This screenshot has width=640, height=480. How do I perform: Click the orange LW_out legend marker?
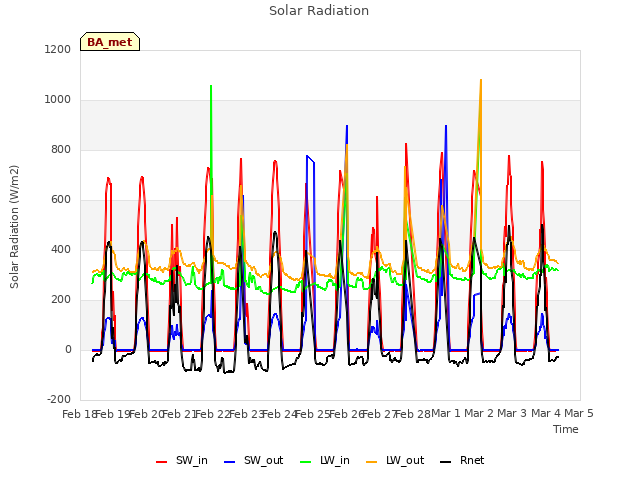(372, 462)
